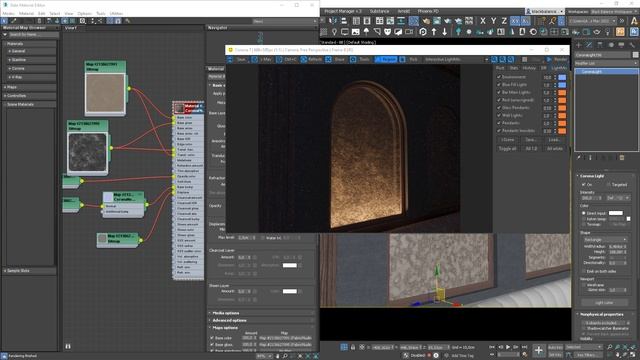Click the location pin icon in toolbar
Image resolution: width=640 pixels, height=360 pixels.
tap(334, 31)
